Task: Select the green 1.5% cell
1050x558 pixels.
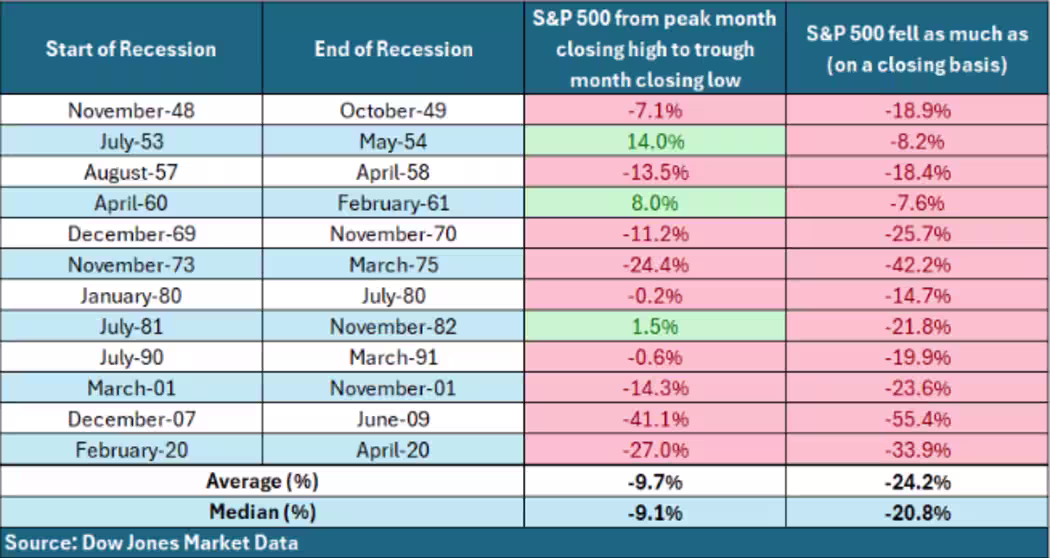Action: click(x=655, y=327)
